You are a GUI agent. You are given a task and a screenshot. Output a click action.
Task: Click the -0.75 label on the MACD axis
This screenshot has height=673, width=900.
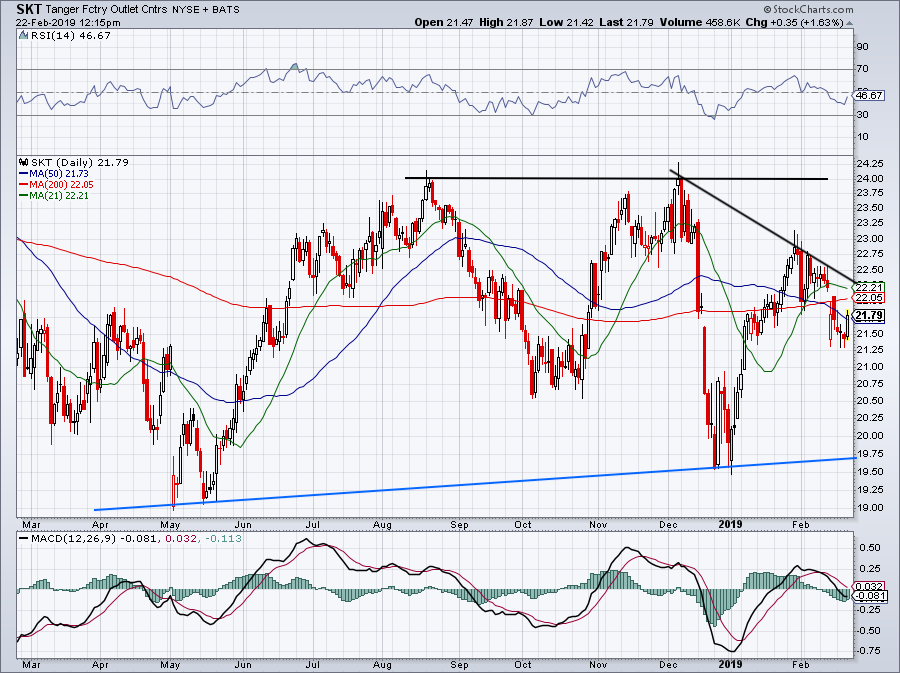(x=869, y=651)
